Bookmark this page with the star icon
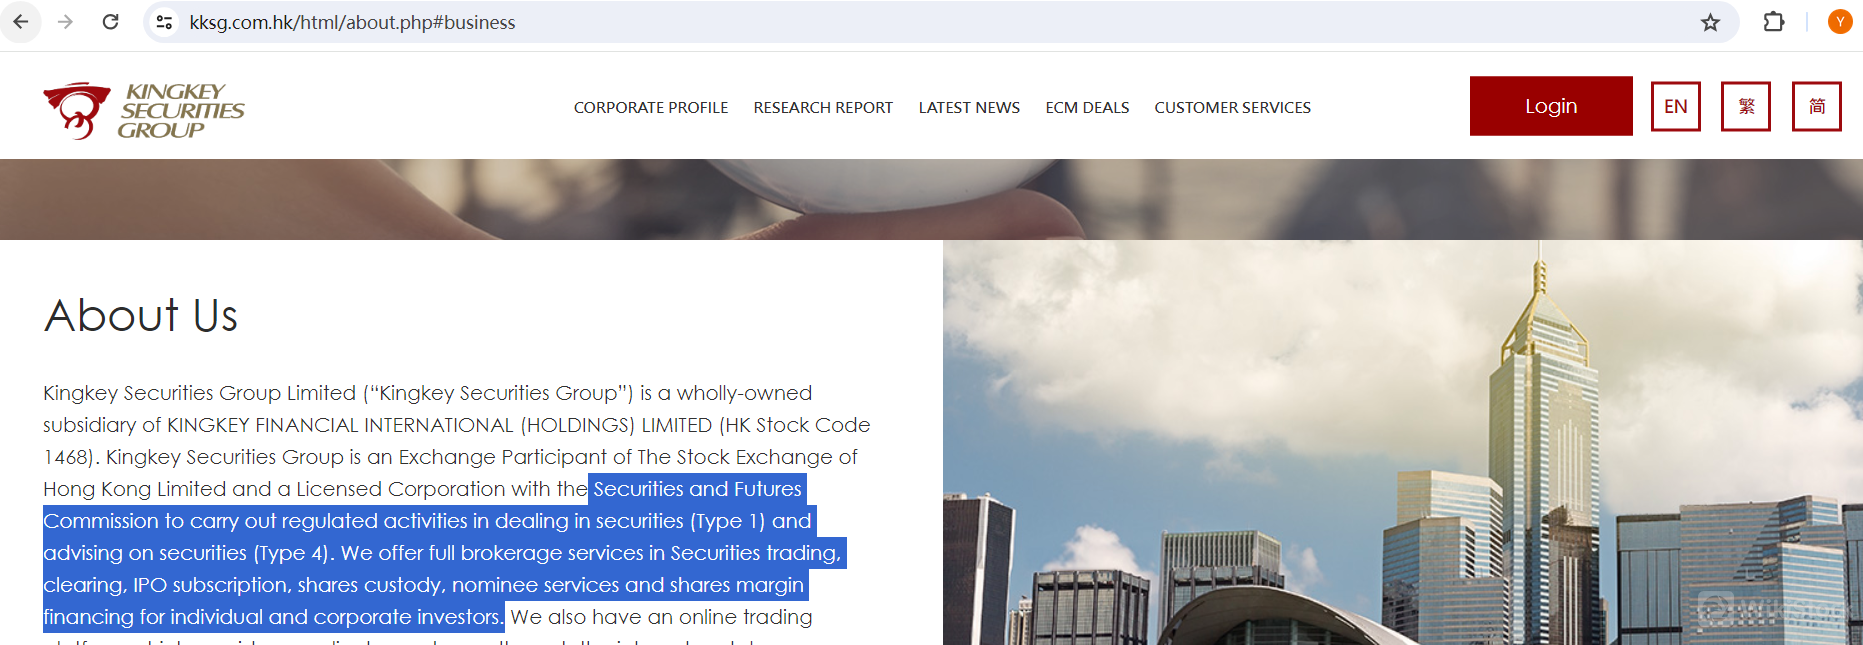1863x645 pixels. (1710, 22)
